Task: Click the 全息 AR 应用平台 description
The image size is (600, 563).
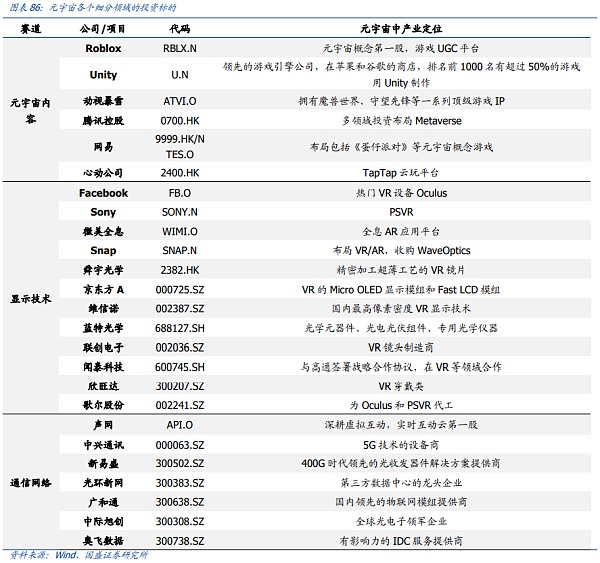Action: pyautogui.click(x=401, y=232)
